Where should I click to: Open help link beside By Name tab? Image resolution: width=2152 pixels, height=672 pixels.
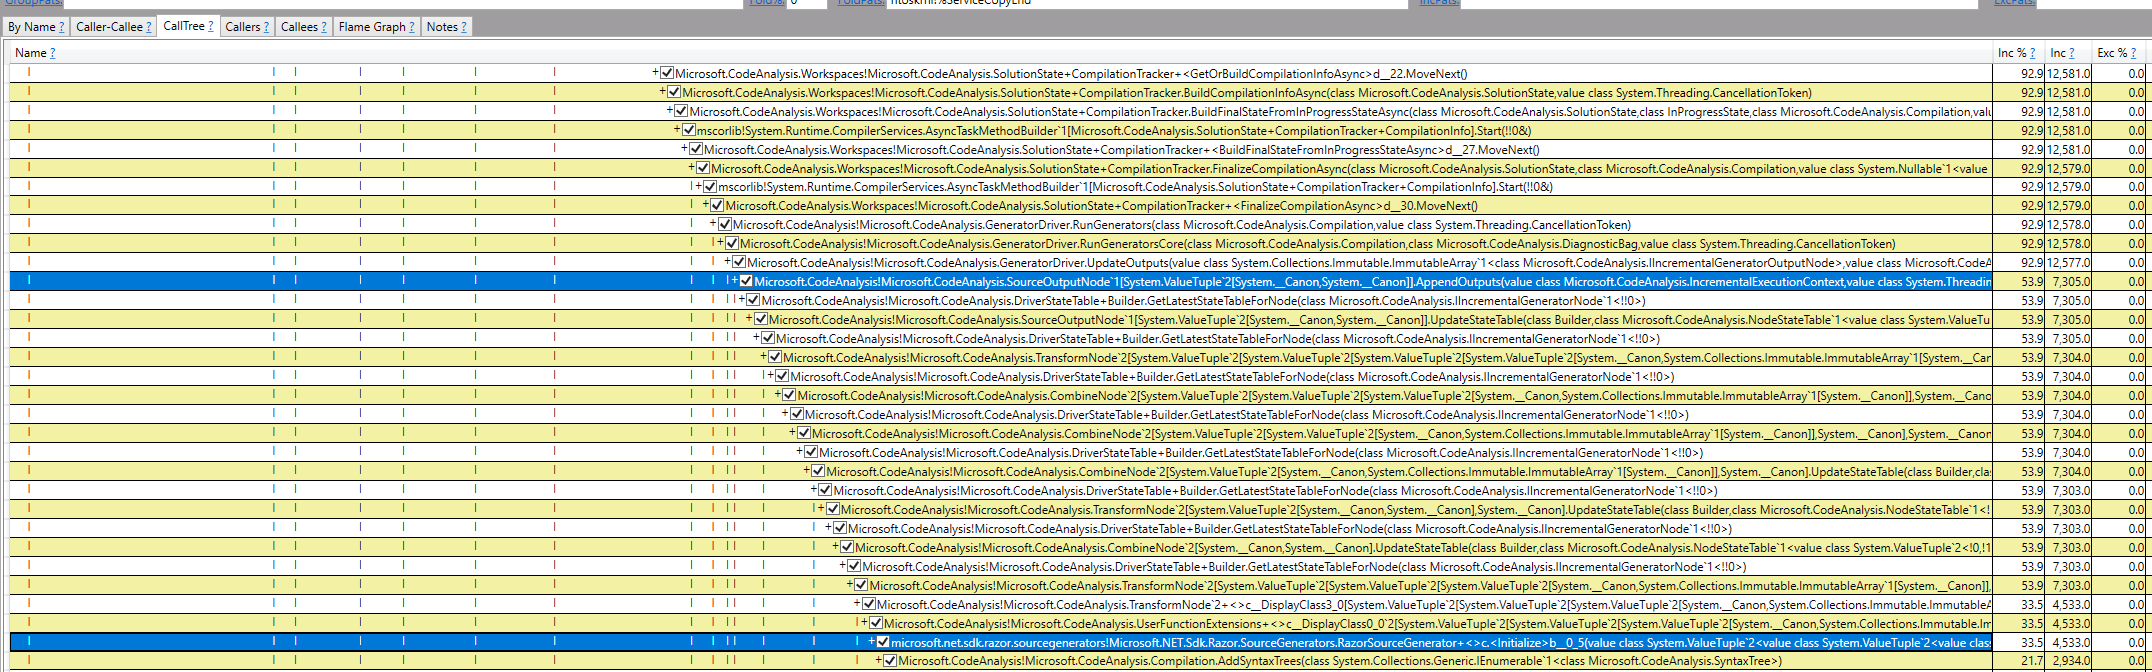click(x=62, y=27)
